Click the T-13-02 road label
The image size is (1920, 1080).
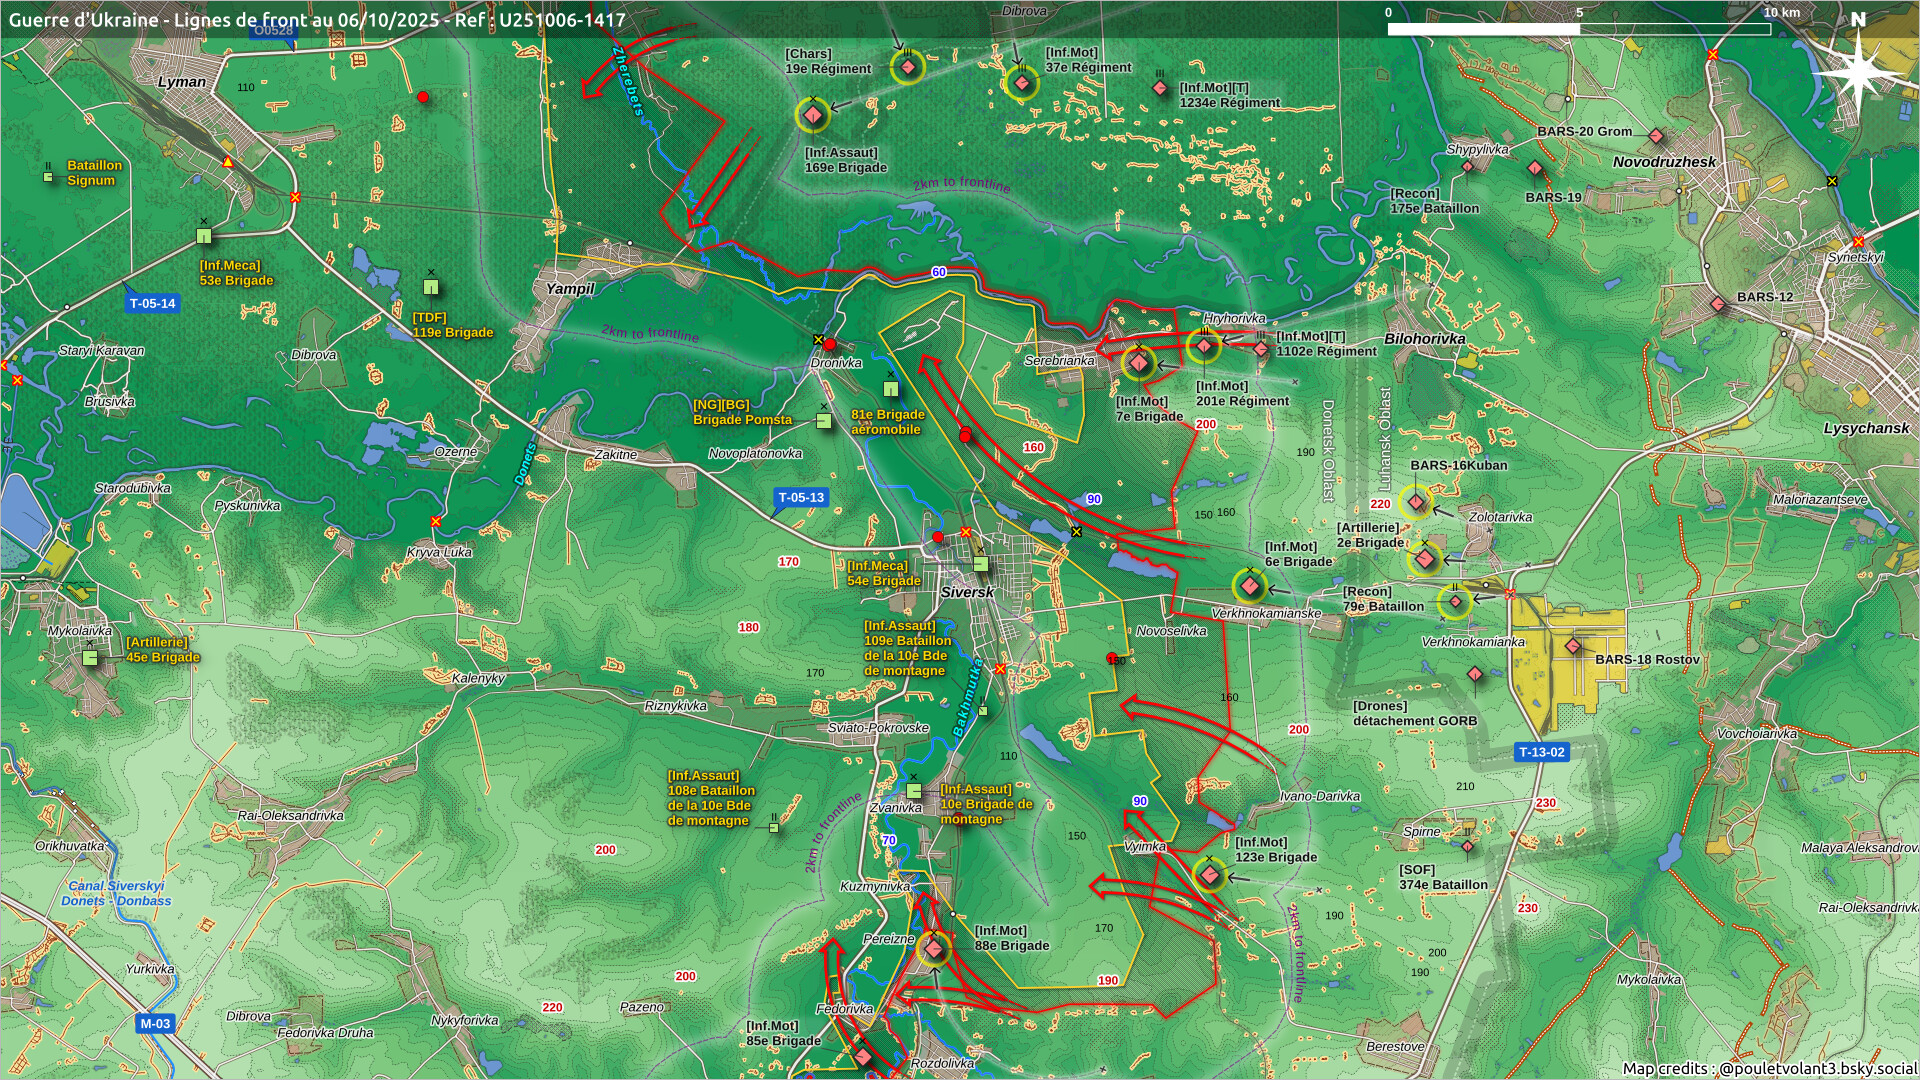point(1541,752)
